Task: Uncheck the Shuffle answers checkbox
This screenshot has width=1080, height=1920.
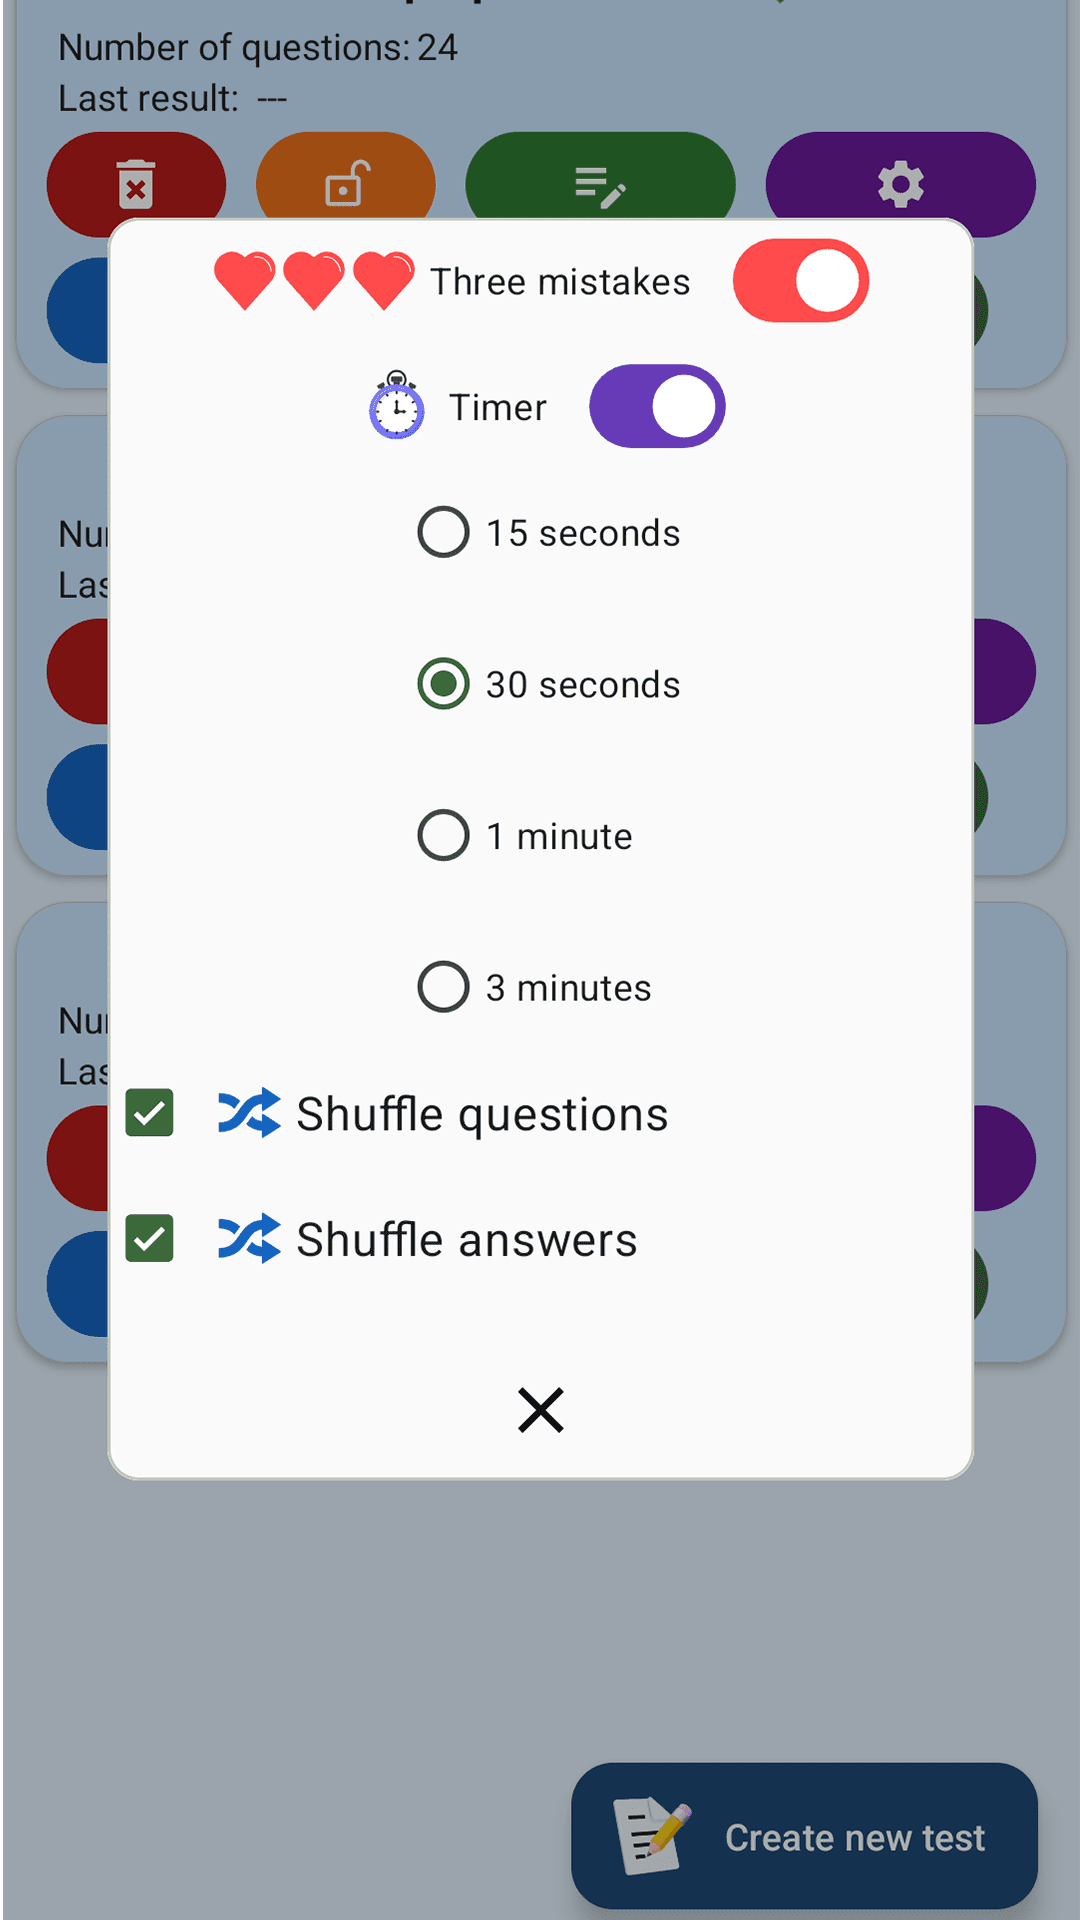Action: click(150, 1239)
